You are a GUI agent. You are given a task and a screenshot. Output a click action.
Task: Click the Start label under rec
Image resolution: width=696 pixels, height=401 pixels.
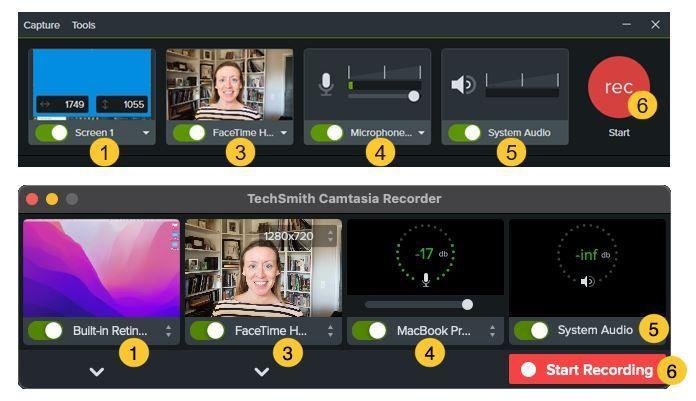pos(619,133)
